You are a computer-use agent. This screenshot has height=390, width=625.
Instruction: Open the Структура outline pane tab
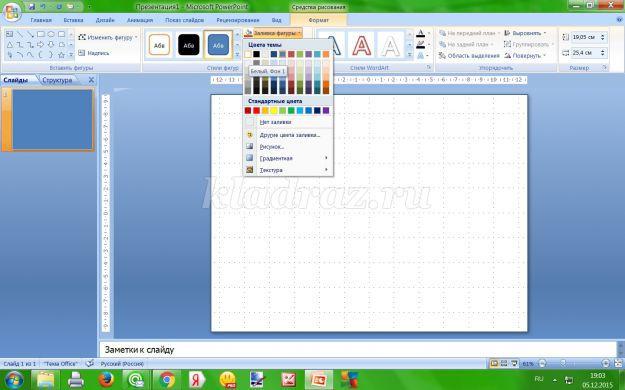[x=57, y=80]
